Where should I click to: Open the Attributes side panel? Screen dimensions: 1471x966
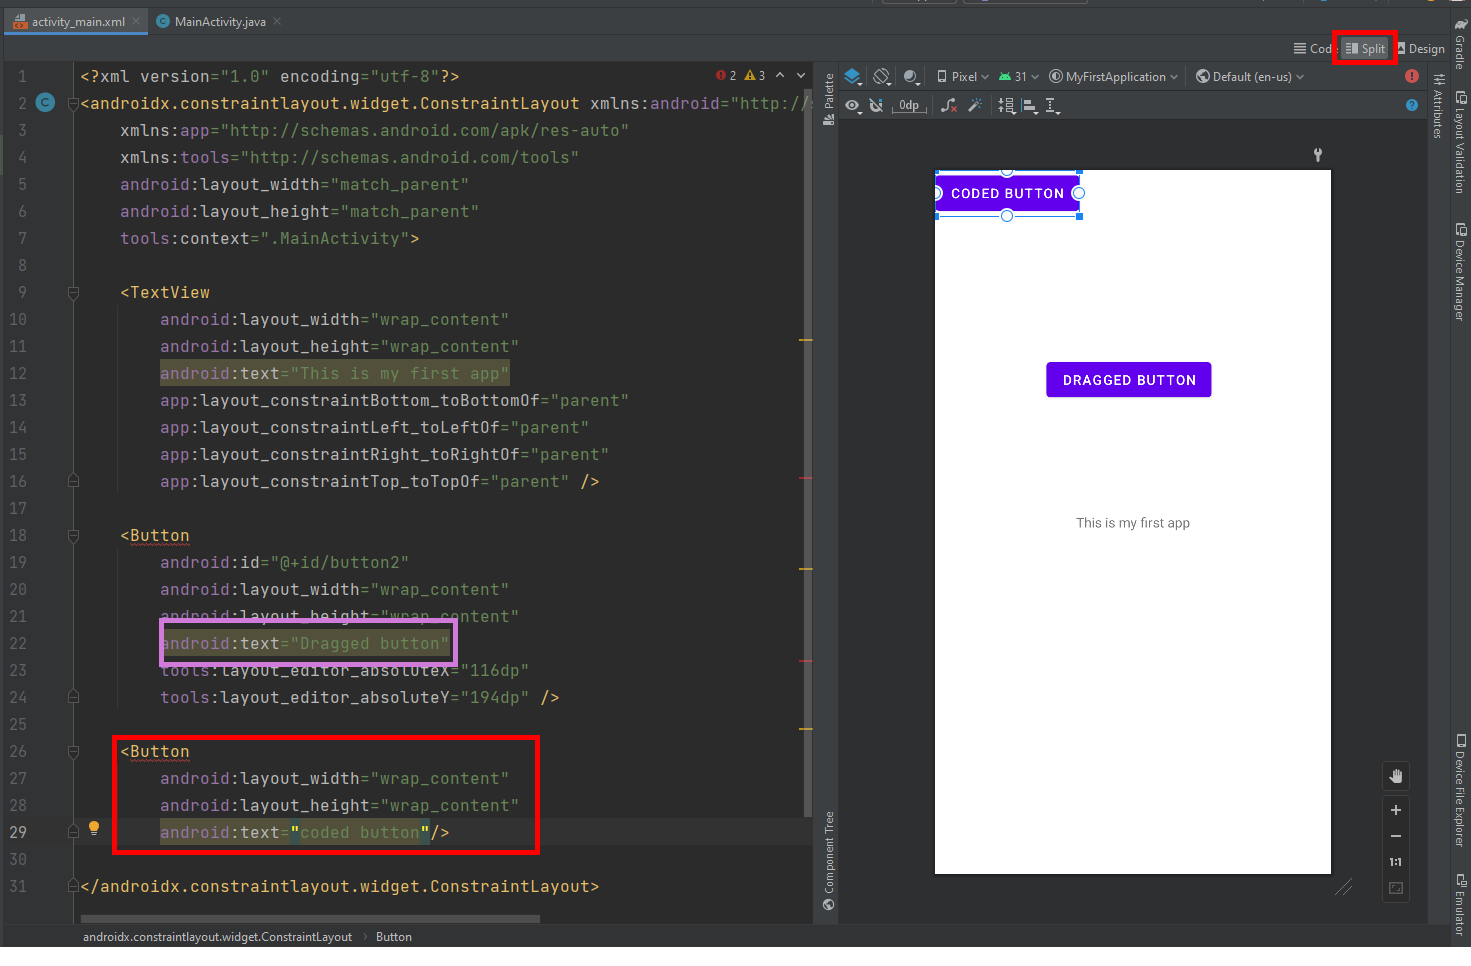point(1438,106)
